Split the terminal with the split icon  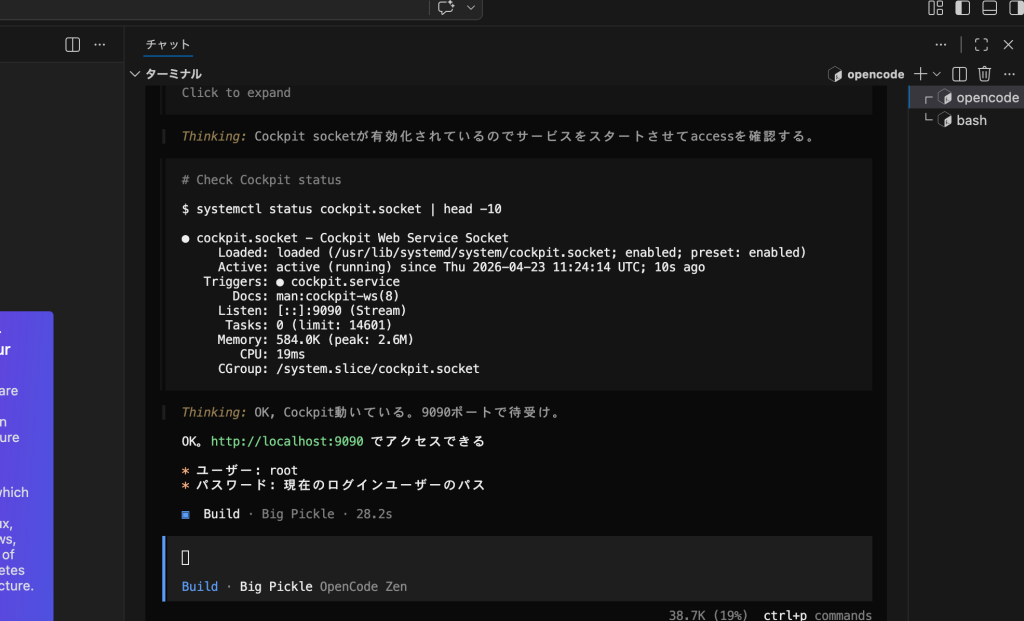click(959, 74)
